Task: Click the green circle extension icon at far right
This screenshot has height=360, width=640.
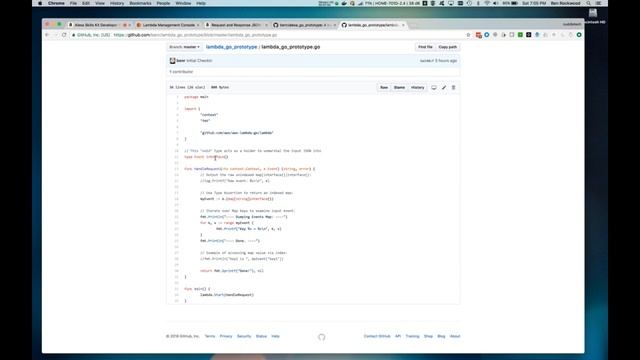Action: [x=579, y=35]
